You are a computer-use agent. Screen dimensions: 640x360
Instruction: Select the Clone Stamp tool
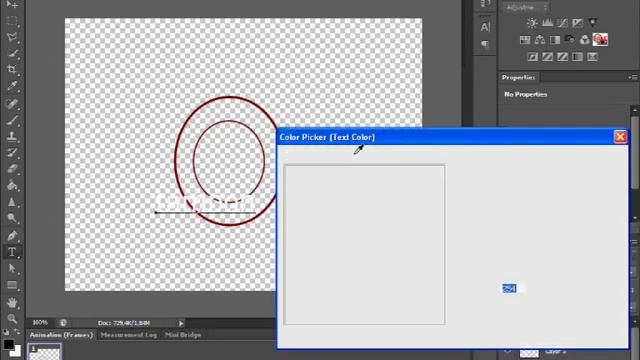[x=12, y=136]
